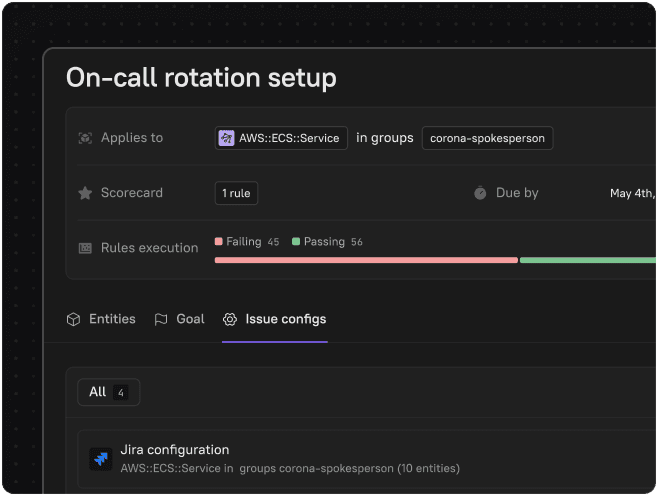Click the May 4th due date

coord(632,193)
